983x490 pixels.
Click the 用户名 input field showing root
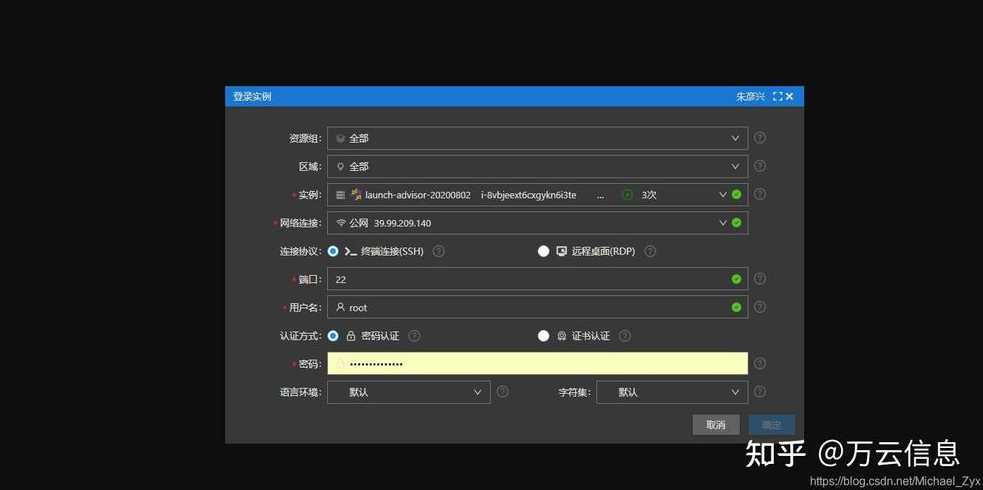click(x=537, y=308)
